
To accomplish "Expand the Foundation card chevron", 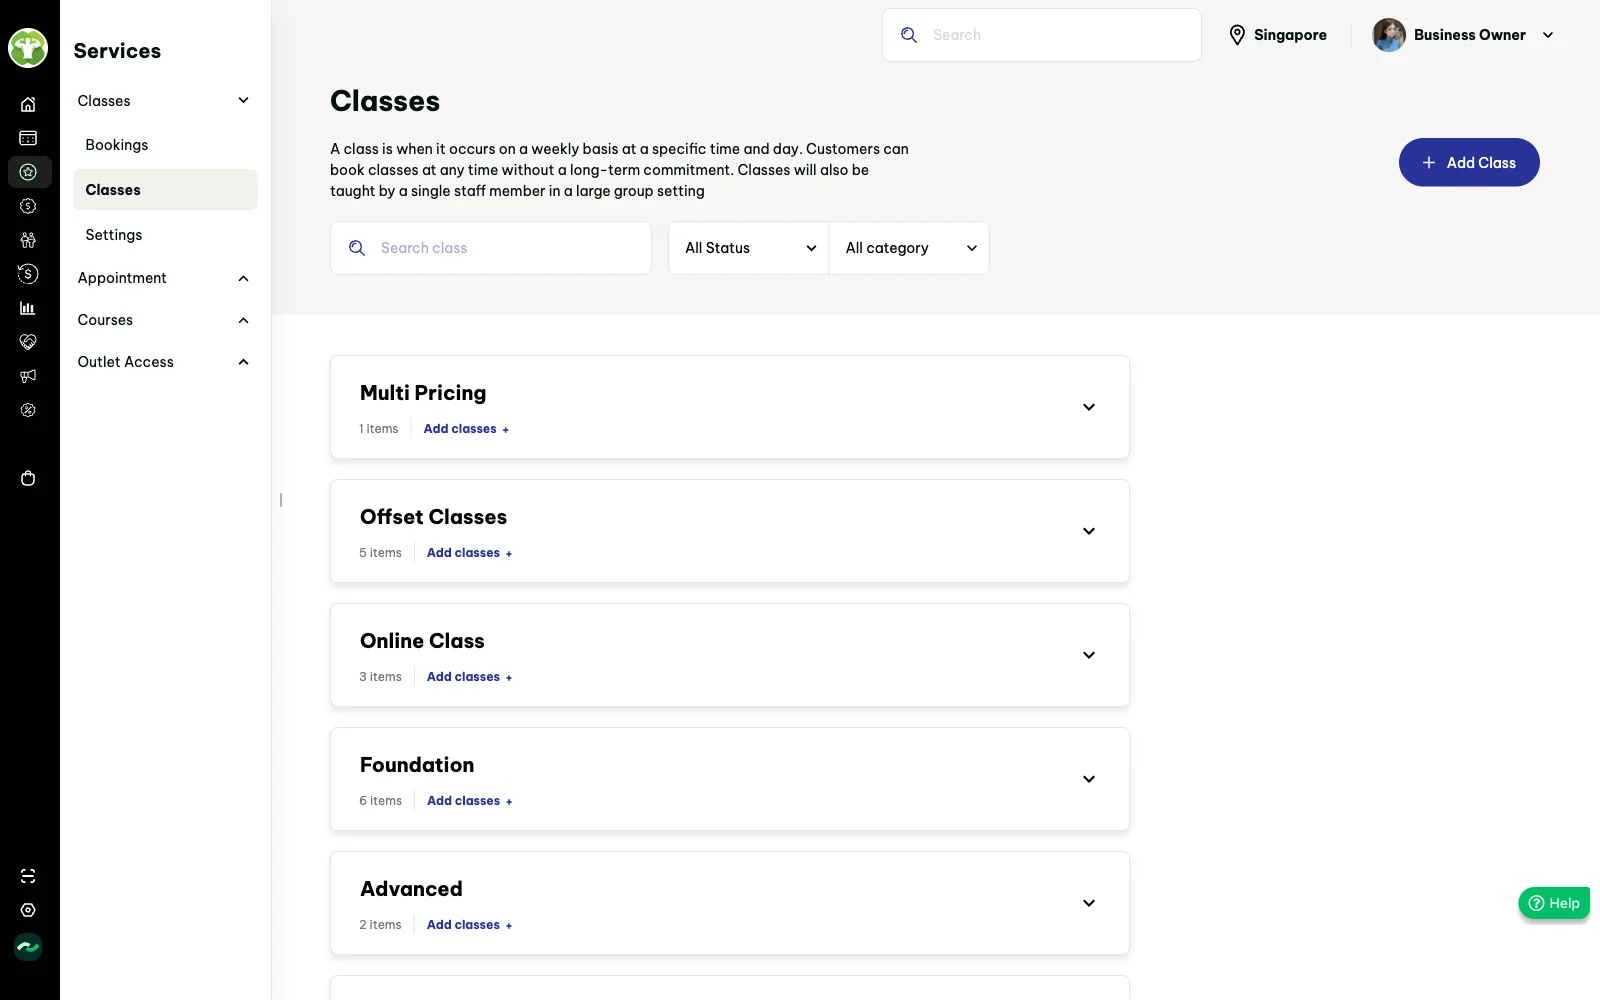I will tap(1089, 779).
